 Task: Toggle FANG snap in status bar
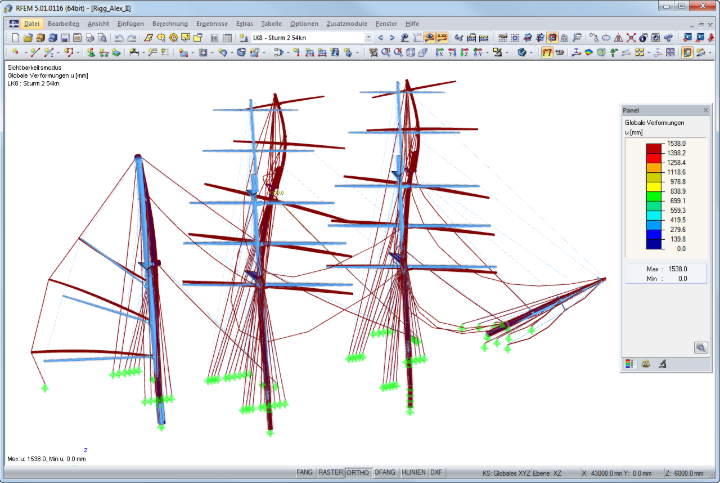pos(304,472)
